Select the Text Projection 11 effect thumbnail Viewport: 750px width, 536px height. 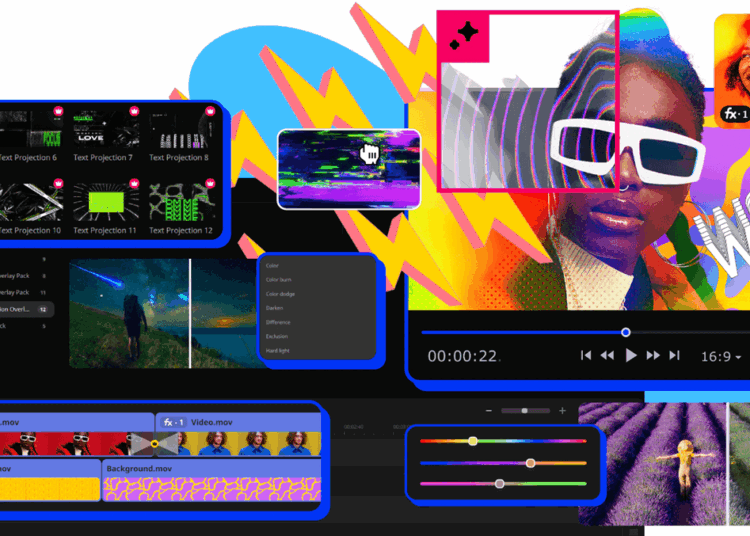[105, 201]
